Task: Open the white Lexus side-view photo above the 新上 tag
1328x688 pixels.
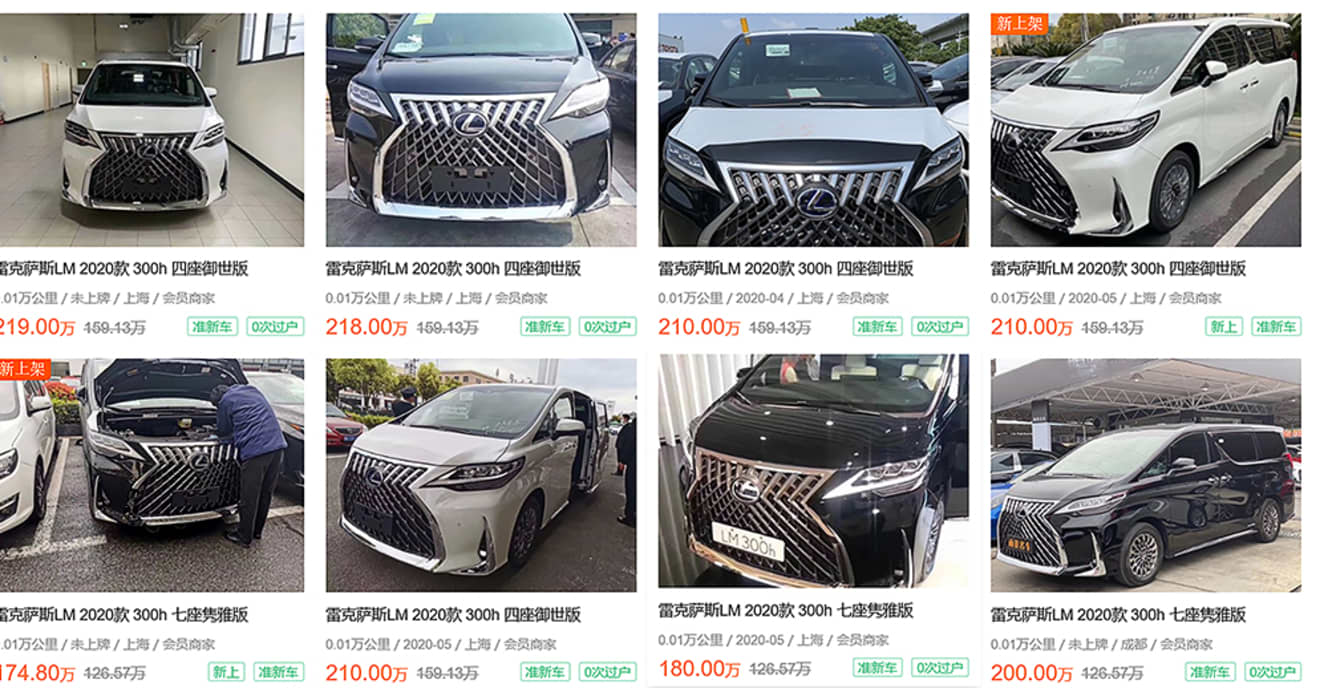Action: click(1146, 130)
